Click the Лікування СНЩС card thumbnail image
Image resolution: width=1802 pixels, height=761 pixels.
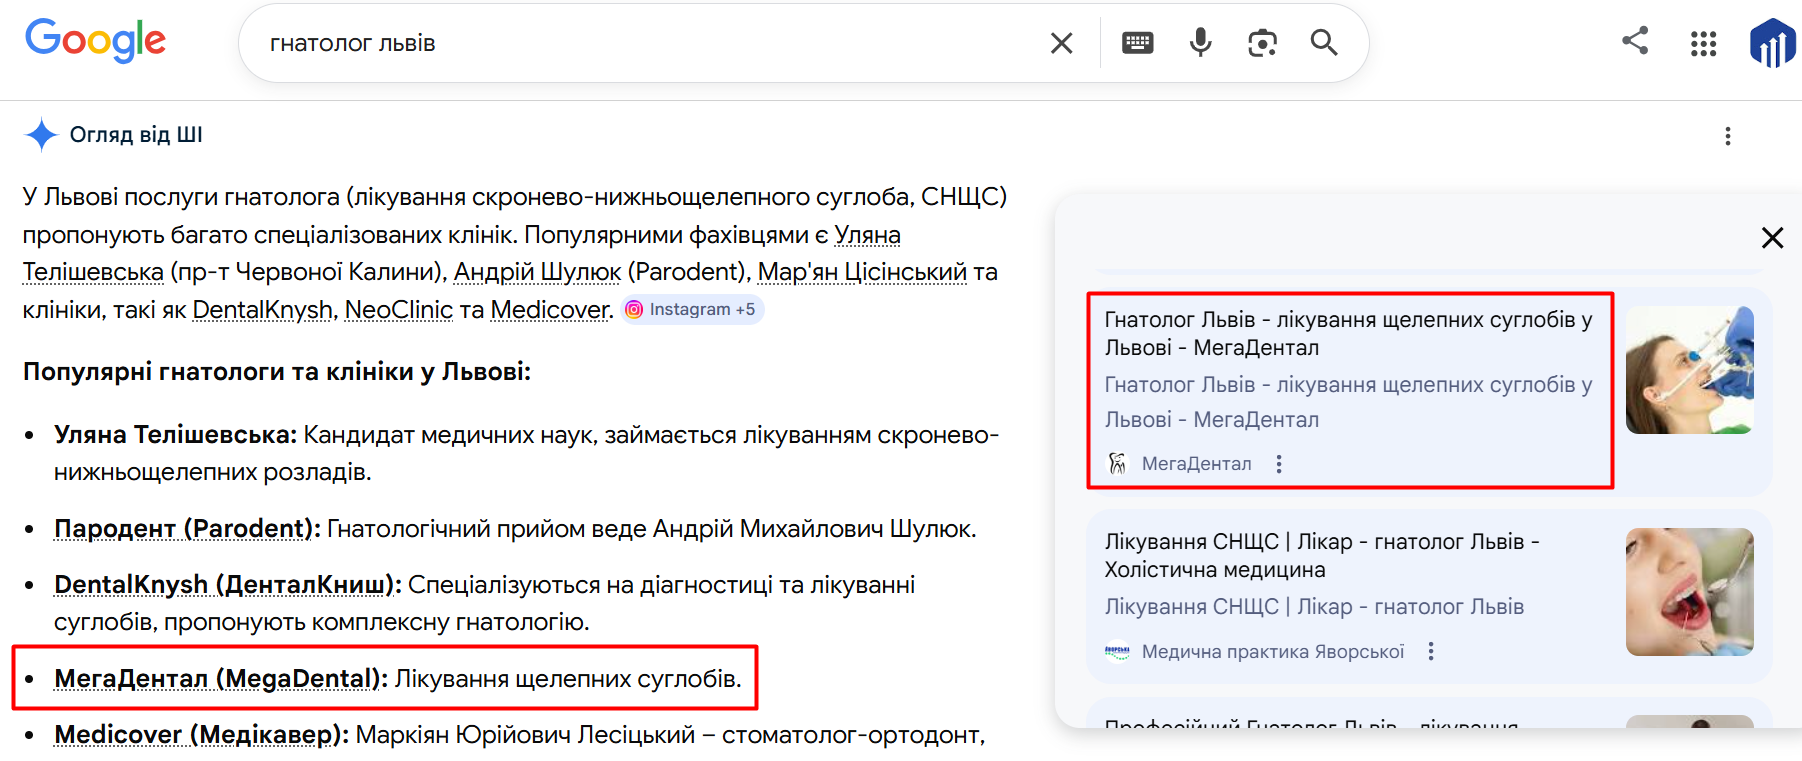(x=1689, y=592)
